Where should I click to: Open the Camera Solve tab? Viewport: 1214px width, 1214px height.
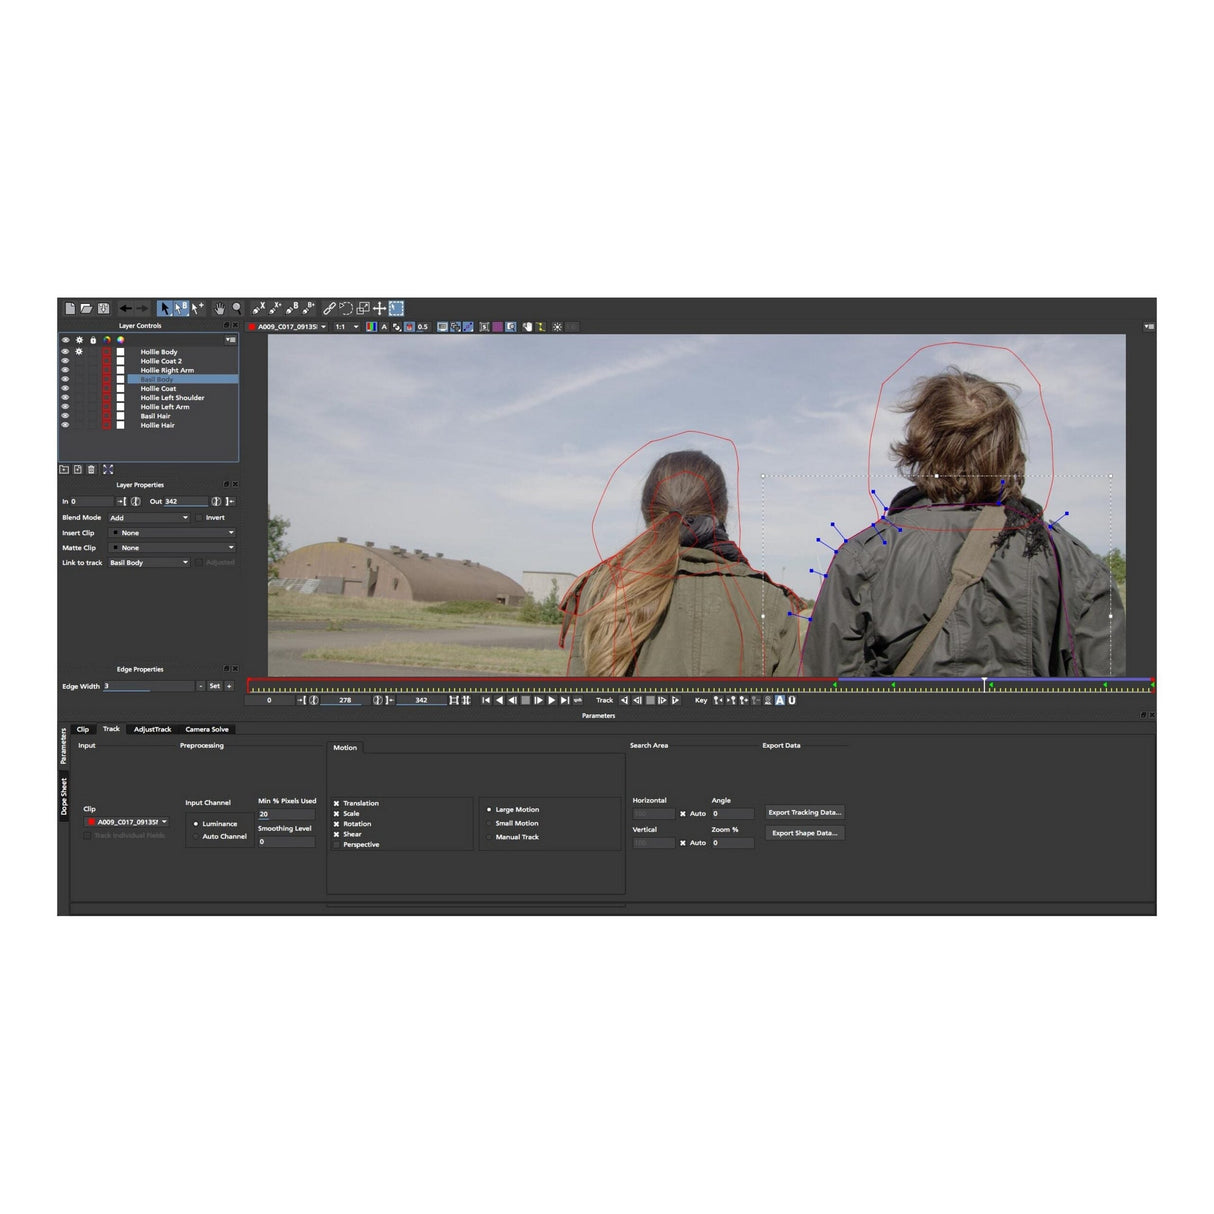pyautogui.click(x=207, y=729)
